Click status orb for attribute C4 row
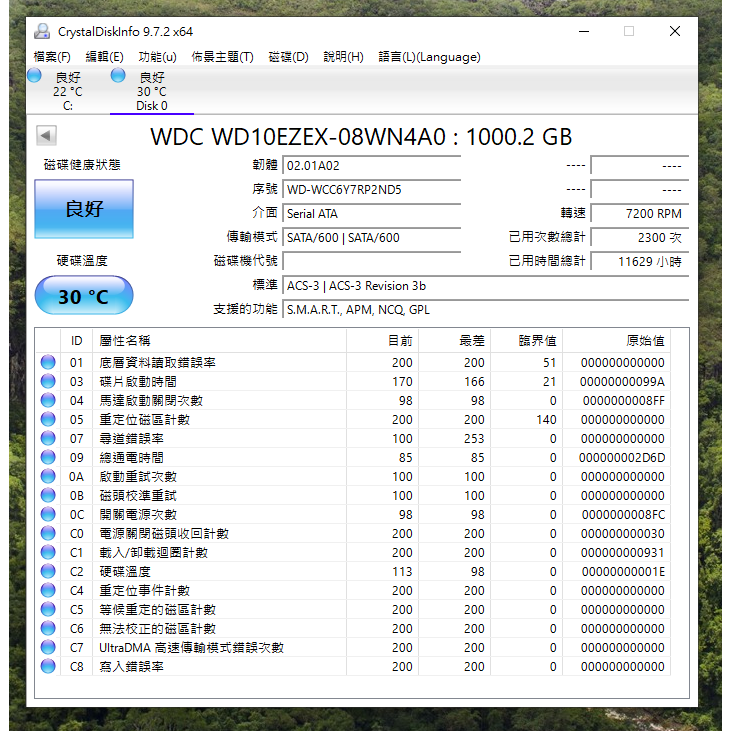 [48, 590]
